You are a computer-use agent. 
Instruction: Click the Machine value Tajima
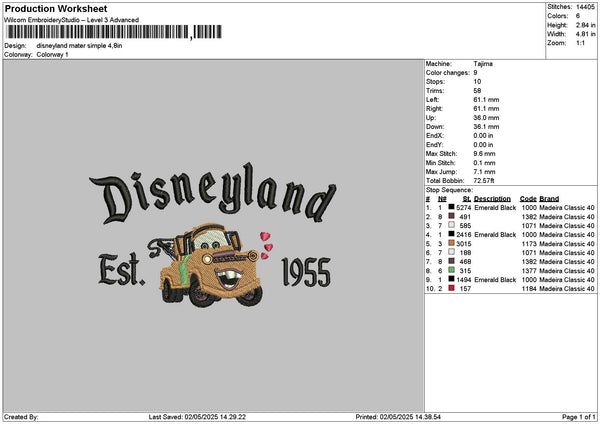[x=483, y=64]
